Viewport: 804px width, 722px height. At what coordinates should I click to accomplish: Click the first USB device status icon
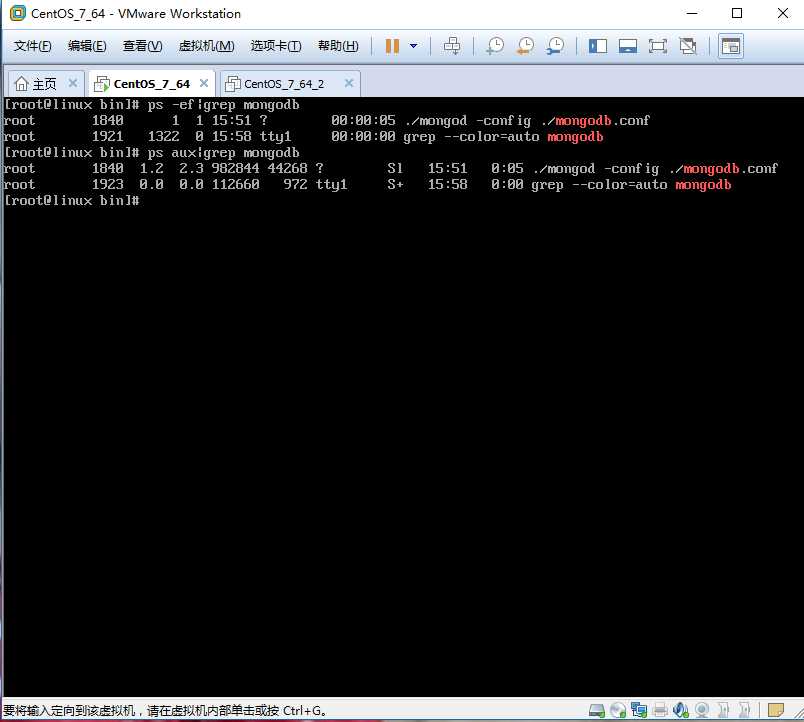point(723,710)
